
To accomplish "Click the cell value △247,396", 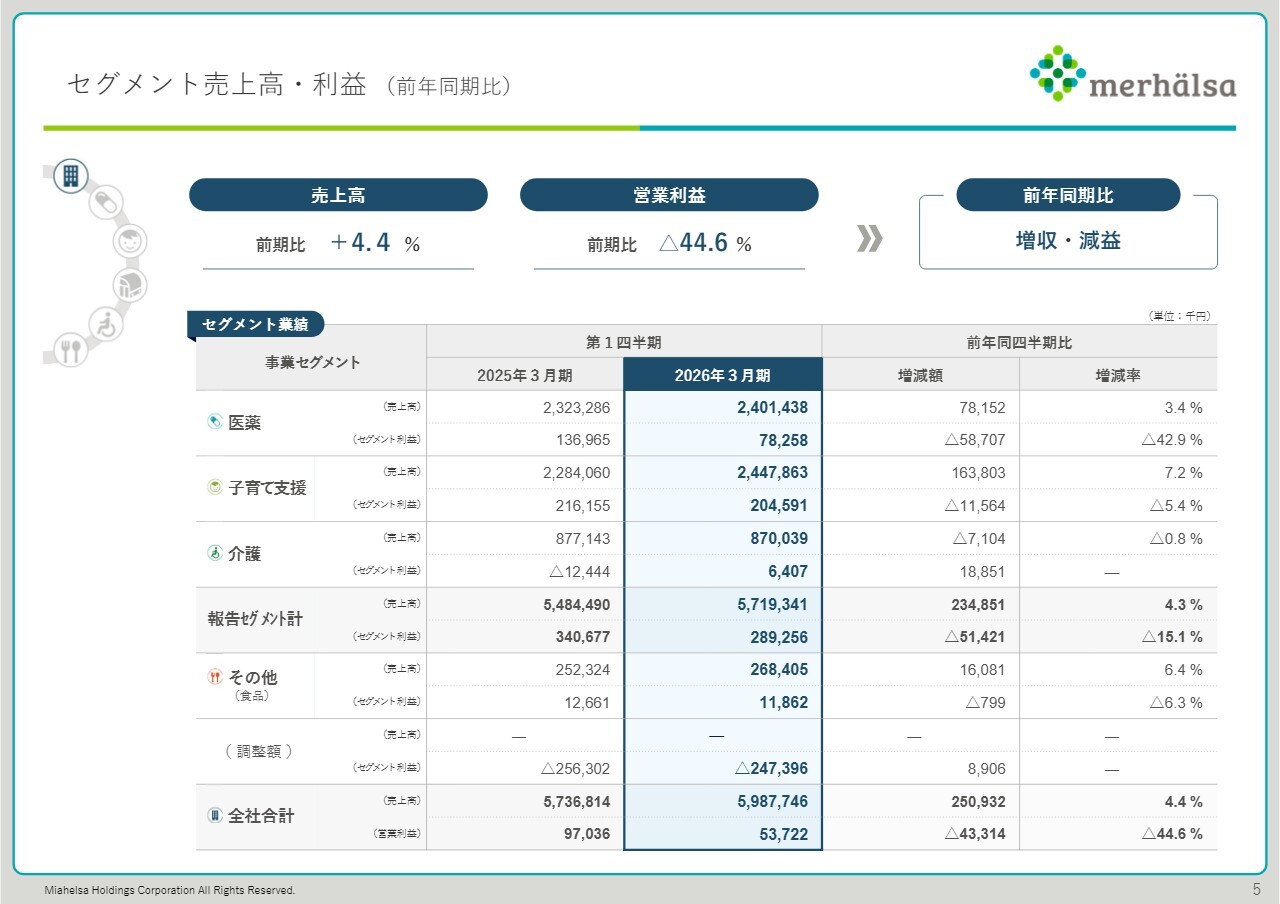I will [x=771, y=769].
